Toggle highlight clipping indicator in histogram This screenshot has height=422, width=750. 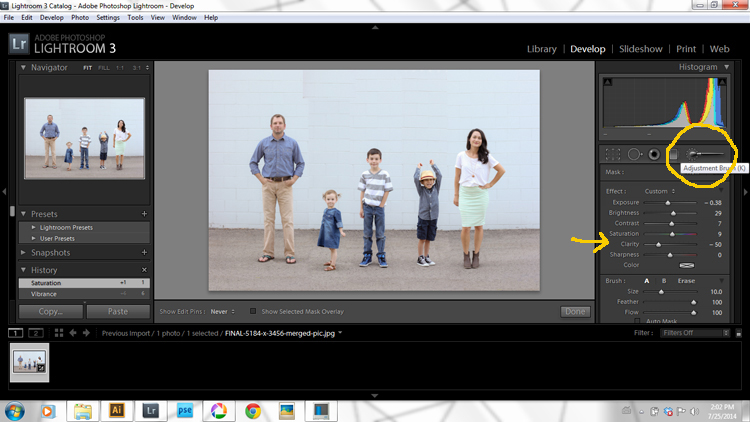click(722, 82)
